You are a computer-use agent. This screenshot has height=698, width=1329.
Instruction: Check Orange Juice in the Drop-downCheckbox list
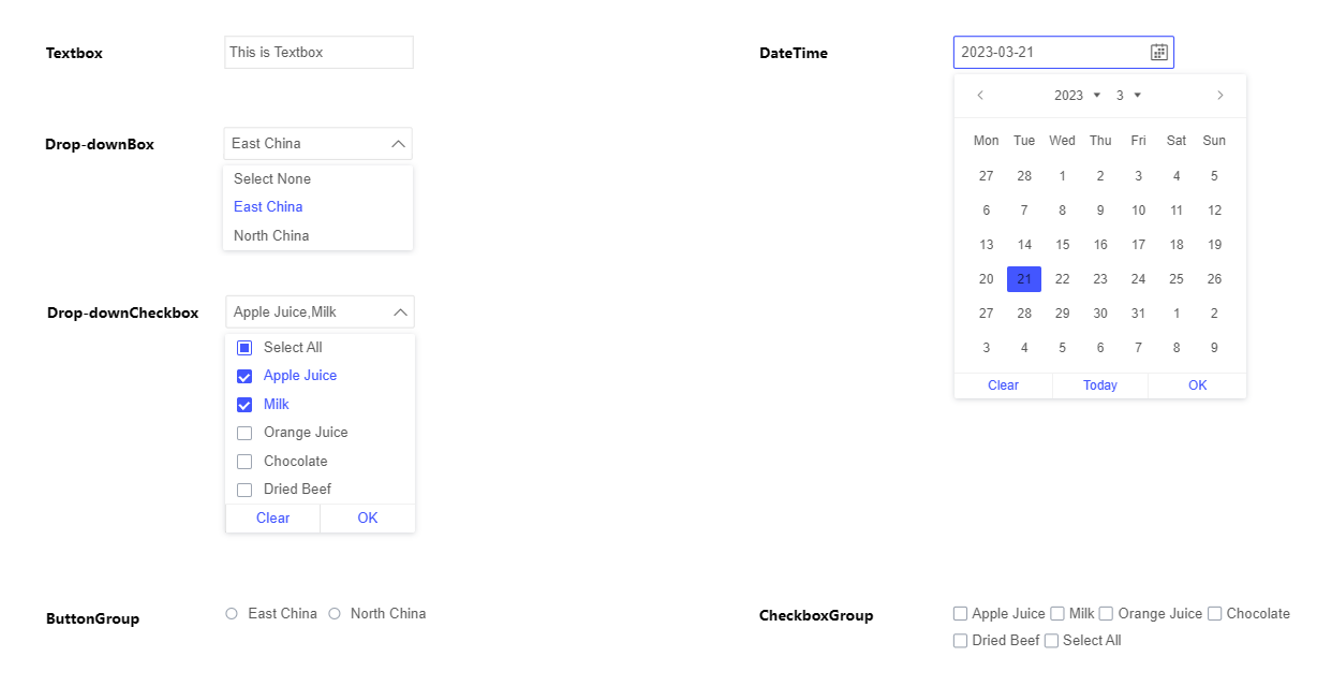coord(244,433)
